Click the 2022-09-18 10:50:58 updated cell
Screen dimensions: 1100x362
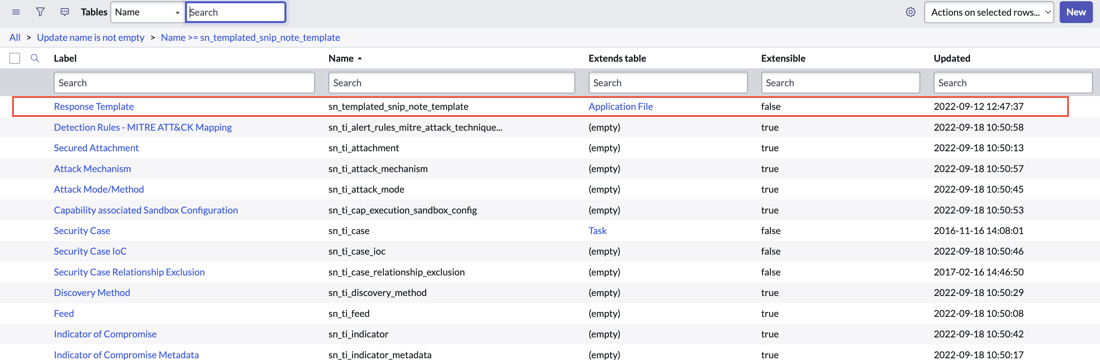tap(979, 128)
